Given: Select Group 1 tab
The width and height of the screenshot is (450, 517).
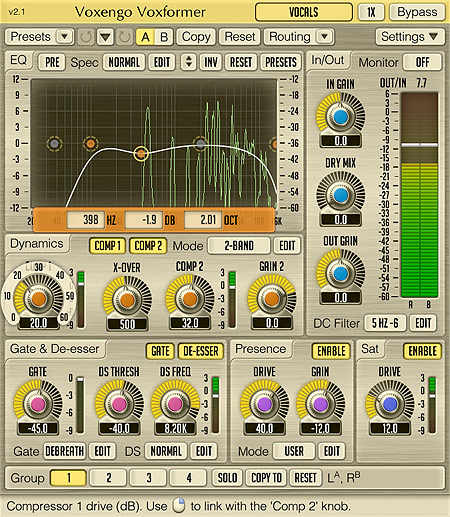Looking at the screenshot, I should pyautogui.click(x=68, y=478).
